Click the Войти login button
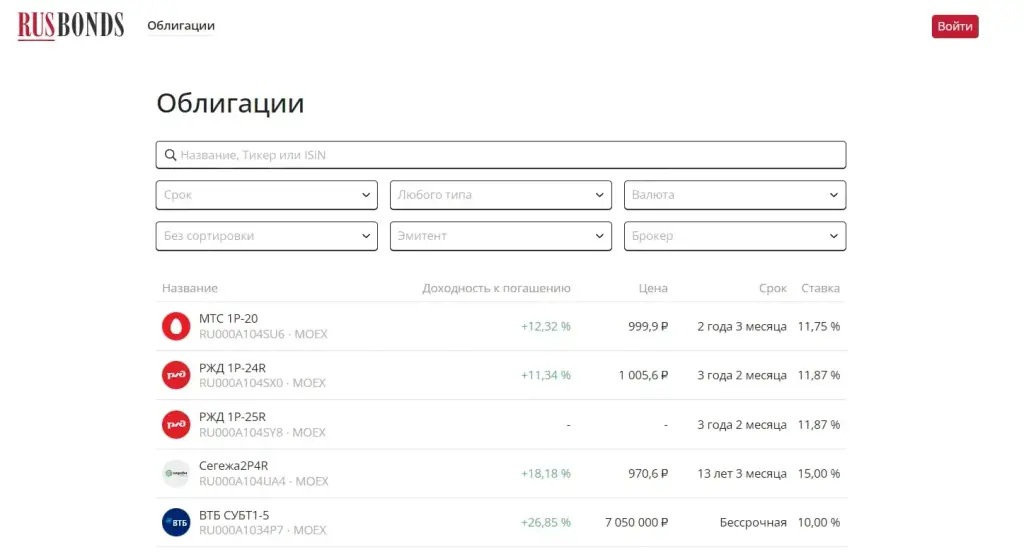 [955, 26]
